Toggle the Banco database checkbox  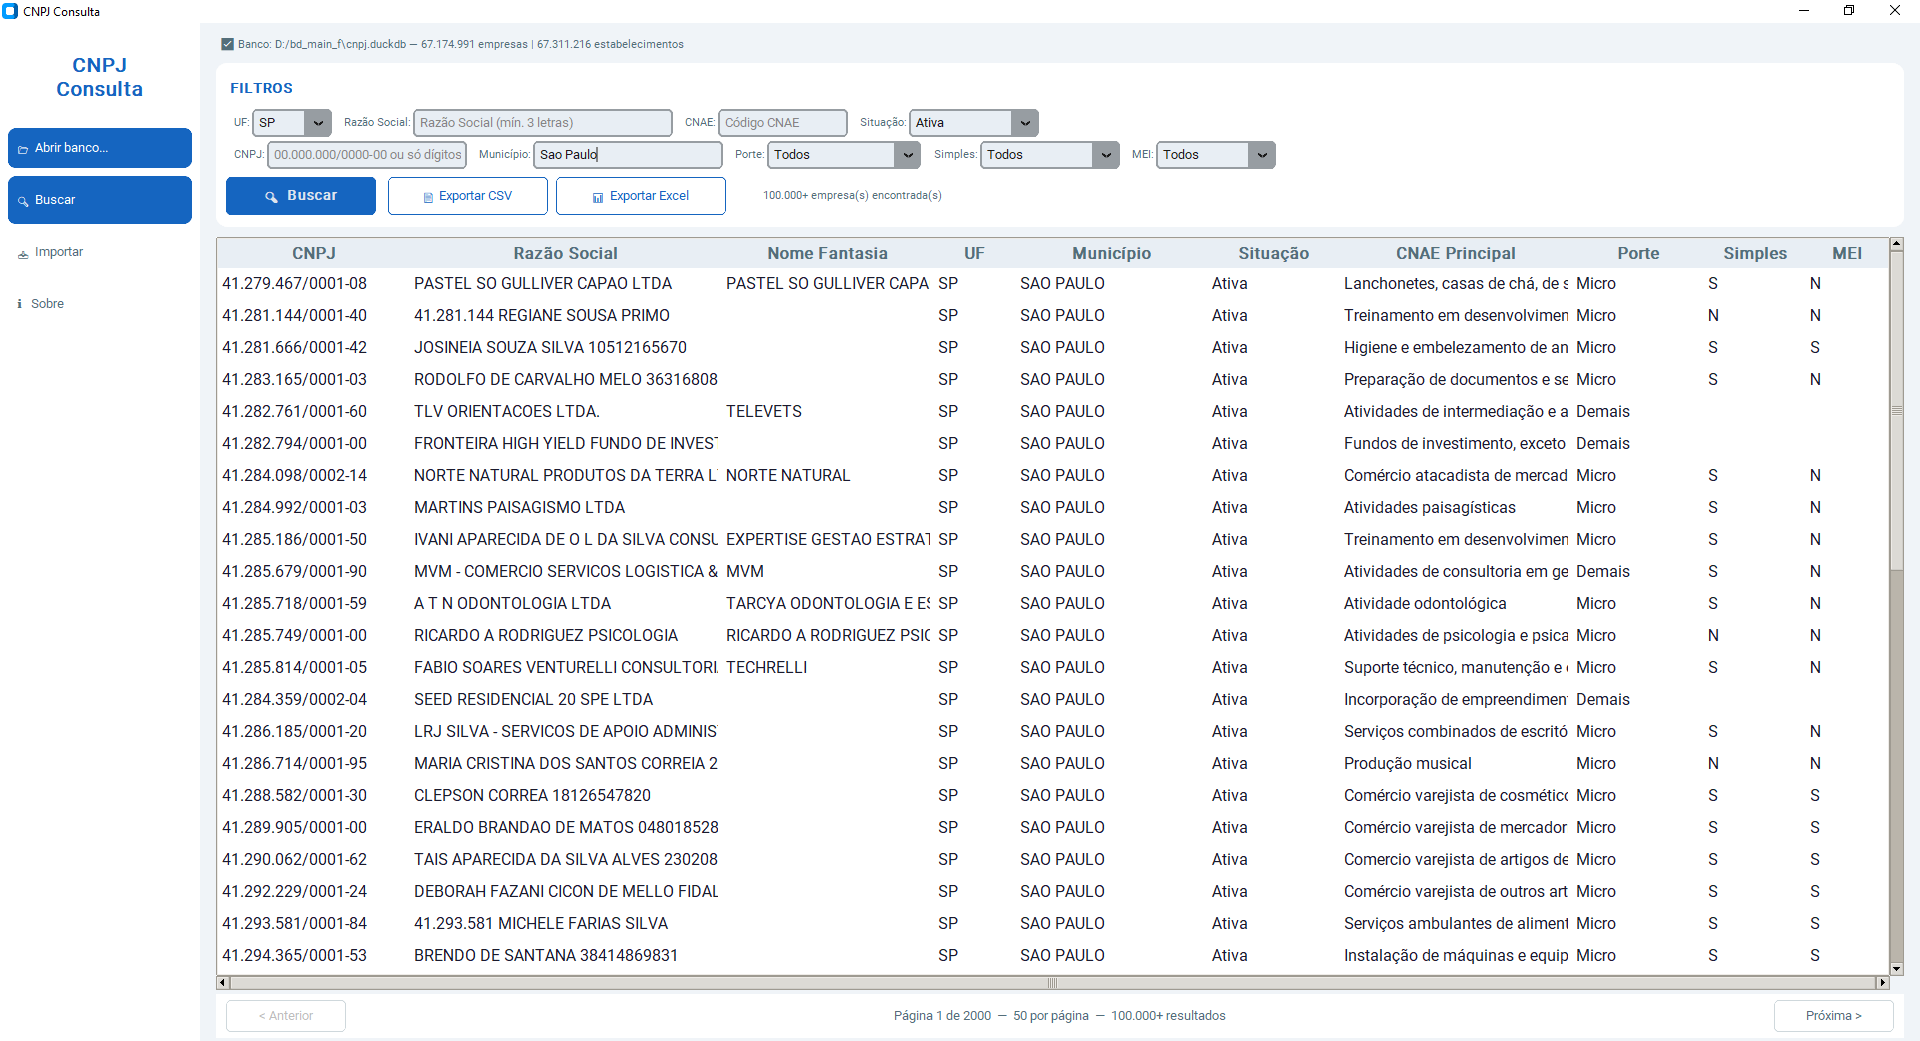tap(227, 44)
